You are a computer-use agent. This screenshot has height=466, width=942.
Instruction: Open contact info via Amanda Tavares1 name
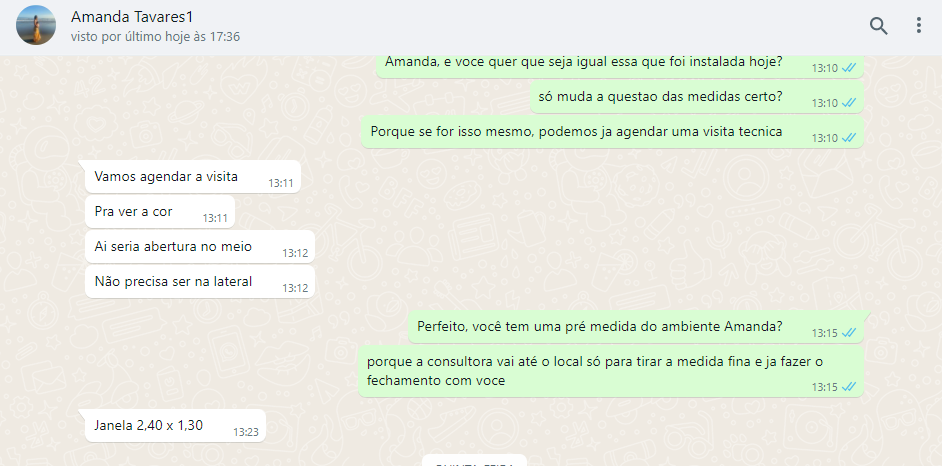coord(132,17)
